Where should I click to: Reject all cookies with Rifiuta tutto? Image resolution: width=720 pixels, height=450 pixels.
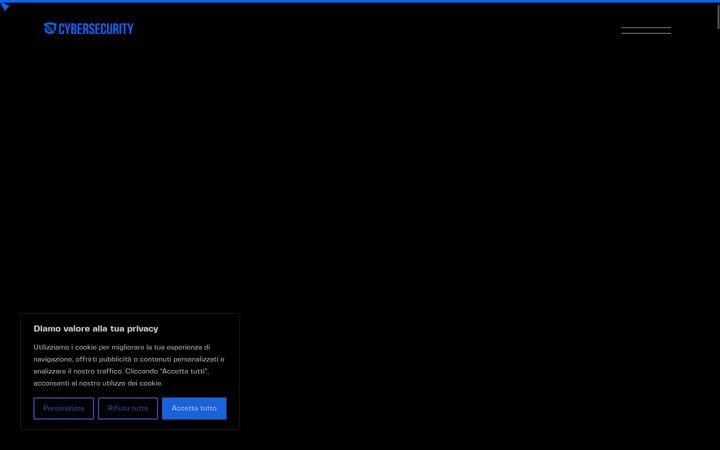(x=128, y=408)
